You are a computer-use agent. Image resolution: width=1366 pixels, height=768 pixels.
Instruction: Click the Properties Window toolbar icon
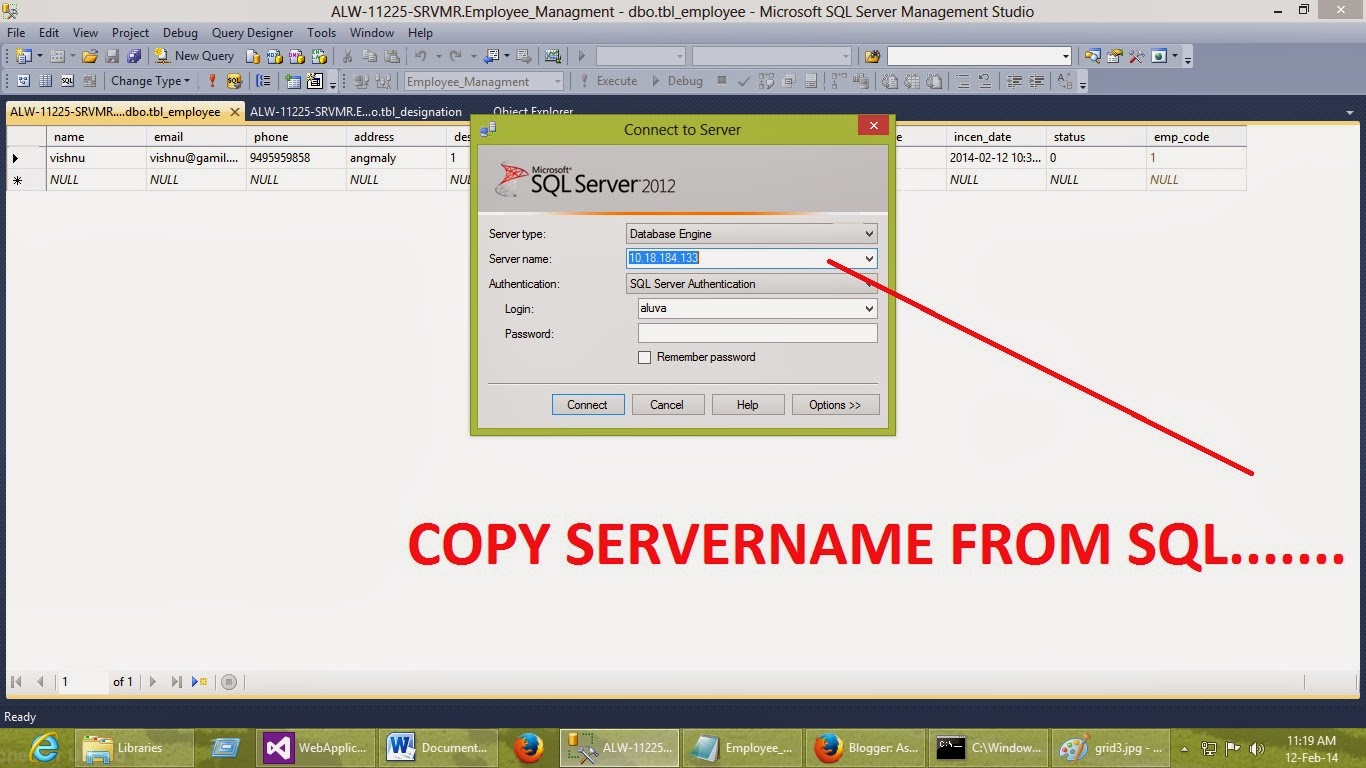click(1114, 56)
